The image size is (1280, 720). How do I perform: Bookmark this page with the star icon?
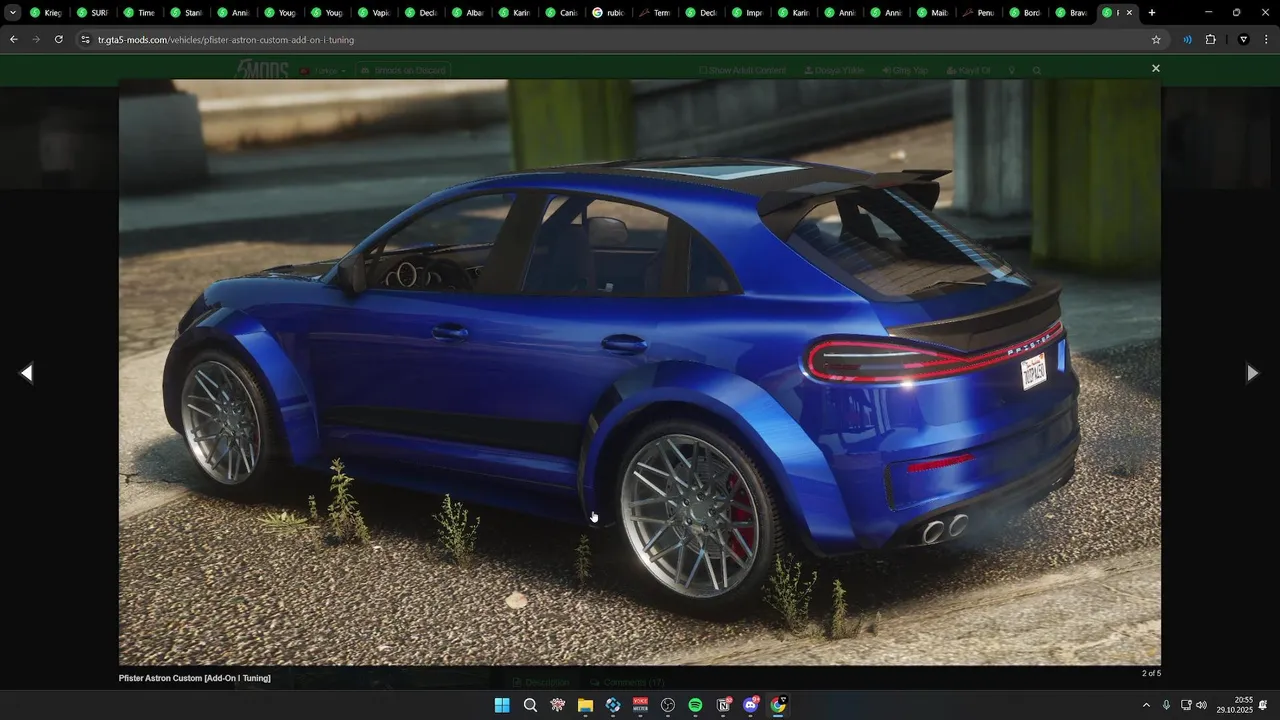(x=1156, y=40)
